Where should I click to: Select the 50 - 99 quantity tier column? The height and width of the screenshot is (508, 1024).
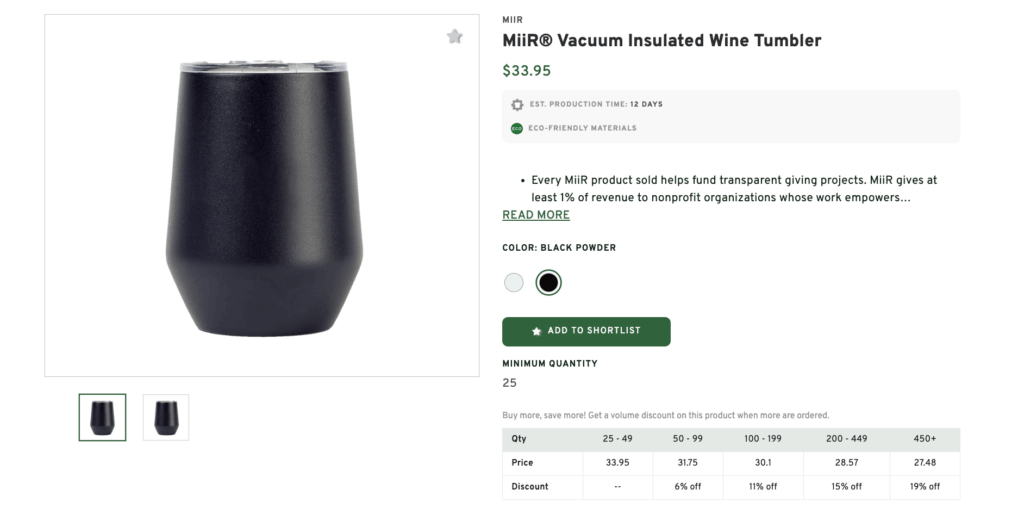[x=687, y=439]
